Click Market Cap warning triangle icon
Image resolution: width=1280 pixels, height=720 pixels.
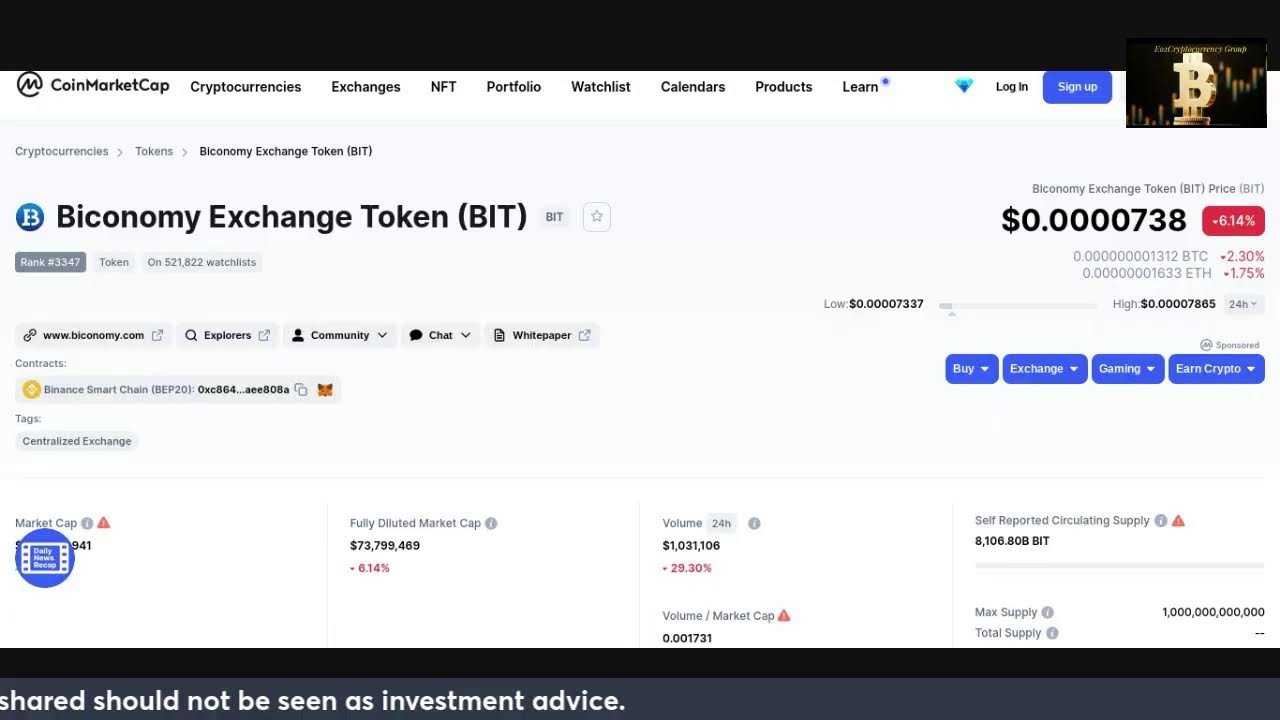104,523
